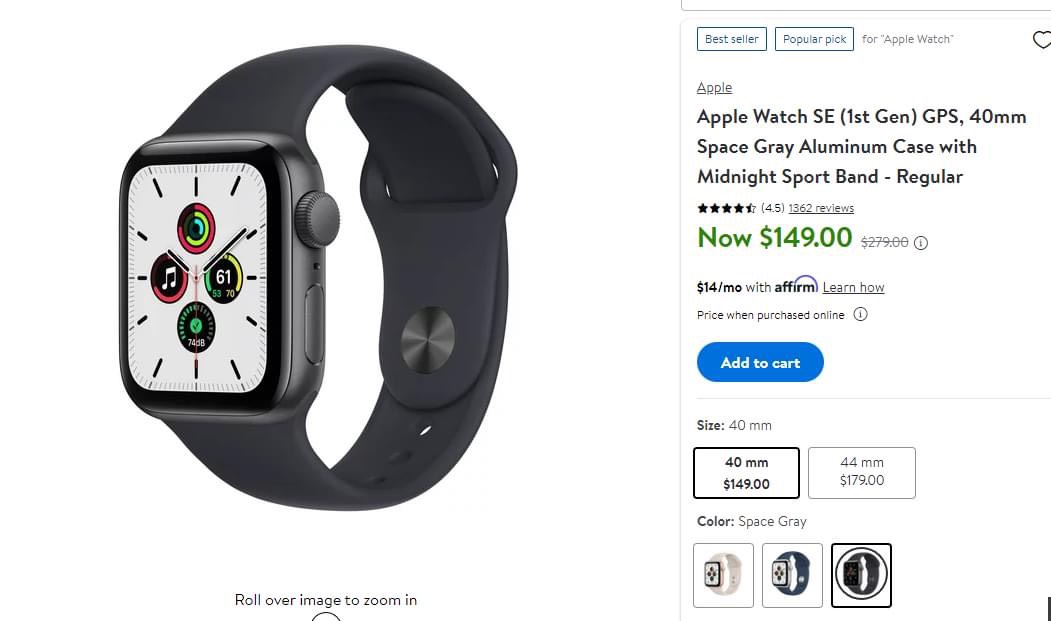Choose the blue band color swatch
The height and width of the screenshot is (621, 1051).
tap(792, 575)
